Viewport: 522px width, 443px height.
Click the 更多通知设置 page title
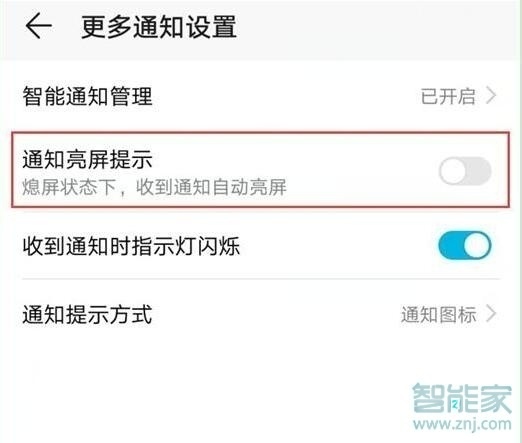159,26
